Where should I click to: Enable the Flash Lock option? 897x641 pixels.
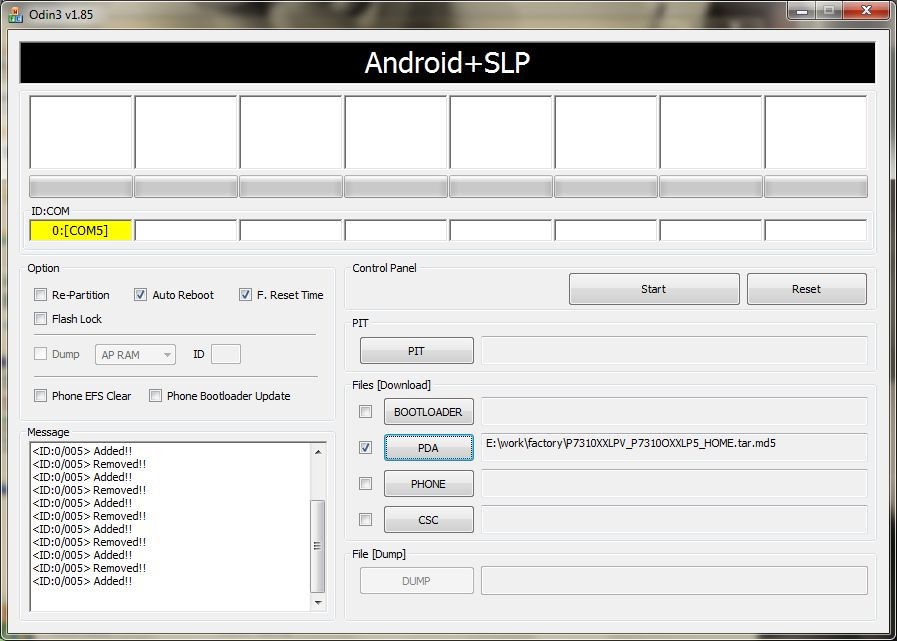[x=41, y=319]
